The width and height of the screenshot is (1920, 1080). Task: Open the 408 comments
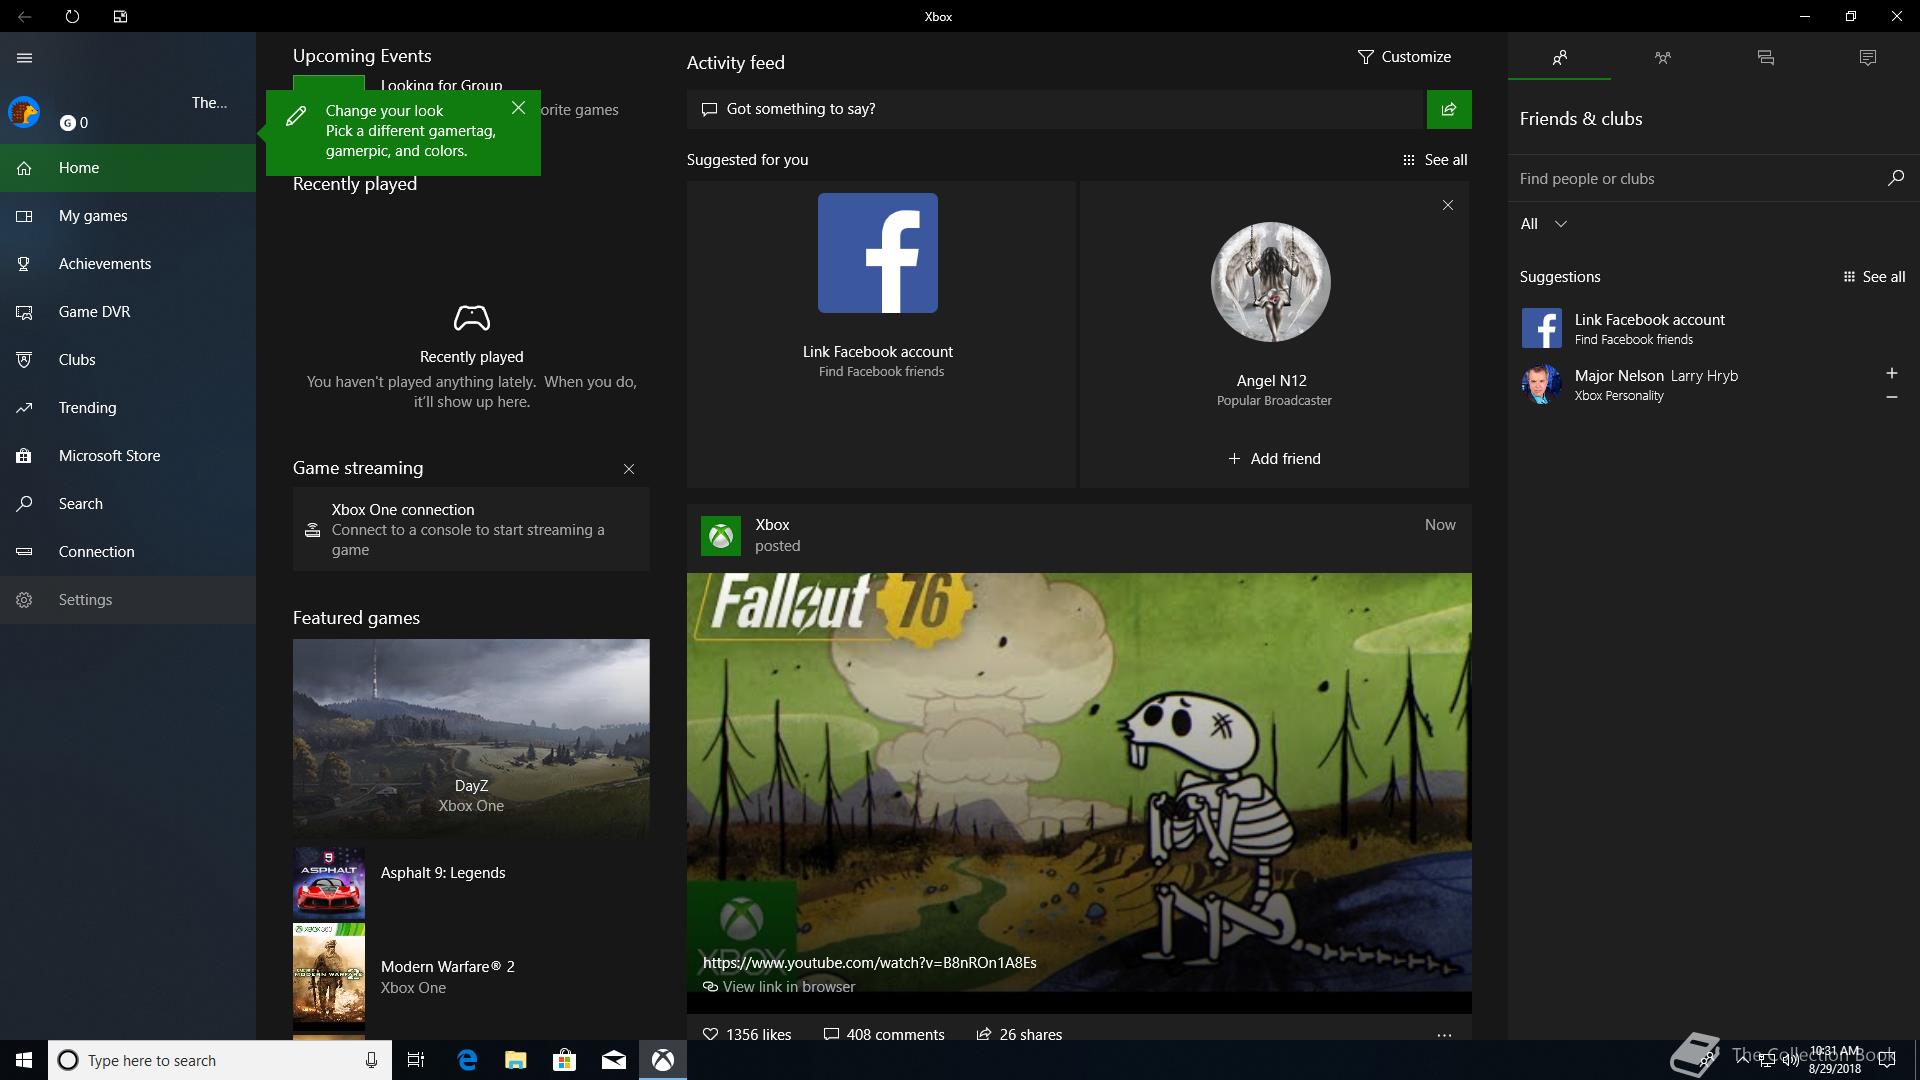884,1035
